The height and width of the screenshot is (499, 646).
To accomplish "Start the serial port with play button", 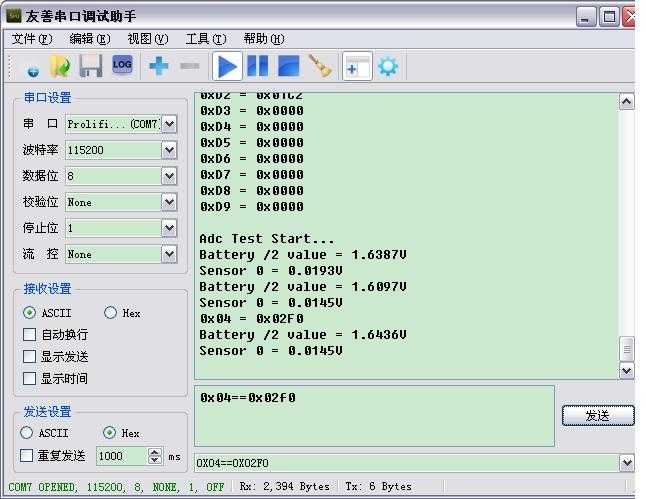I will click(227, 66).
